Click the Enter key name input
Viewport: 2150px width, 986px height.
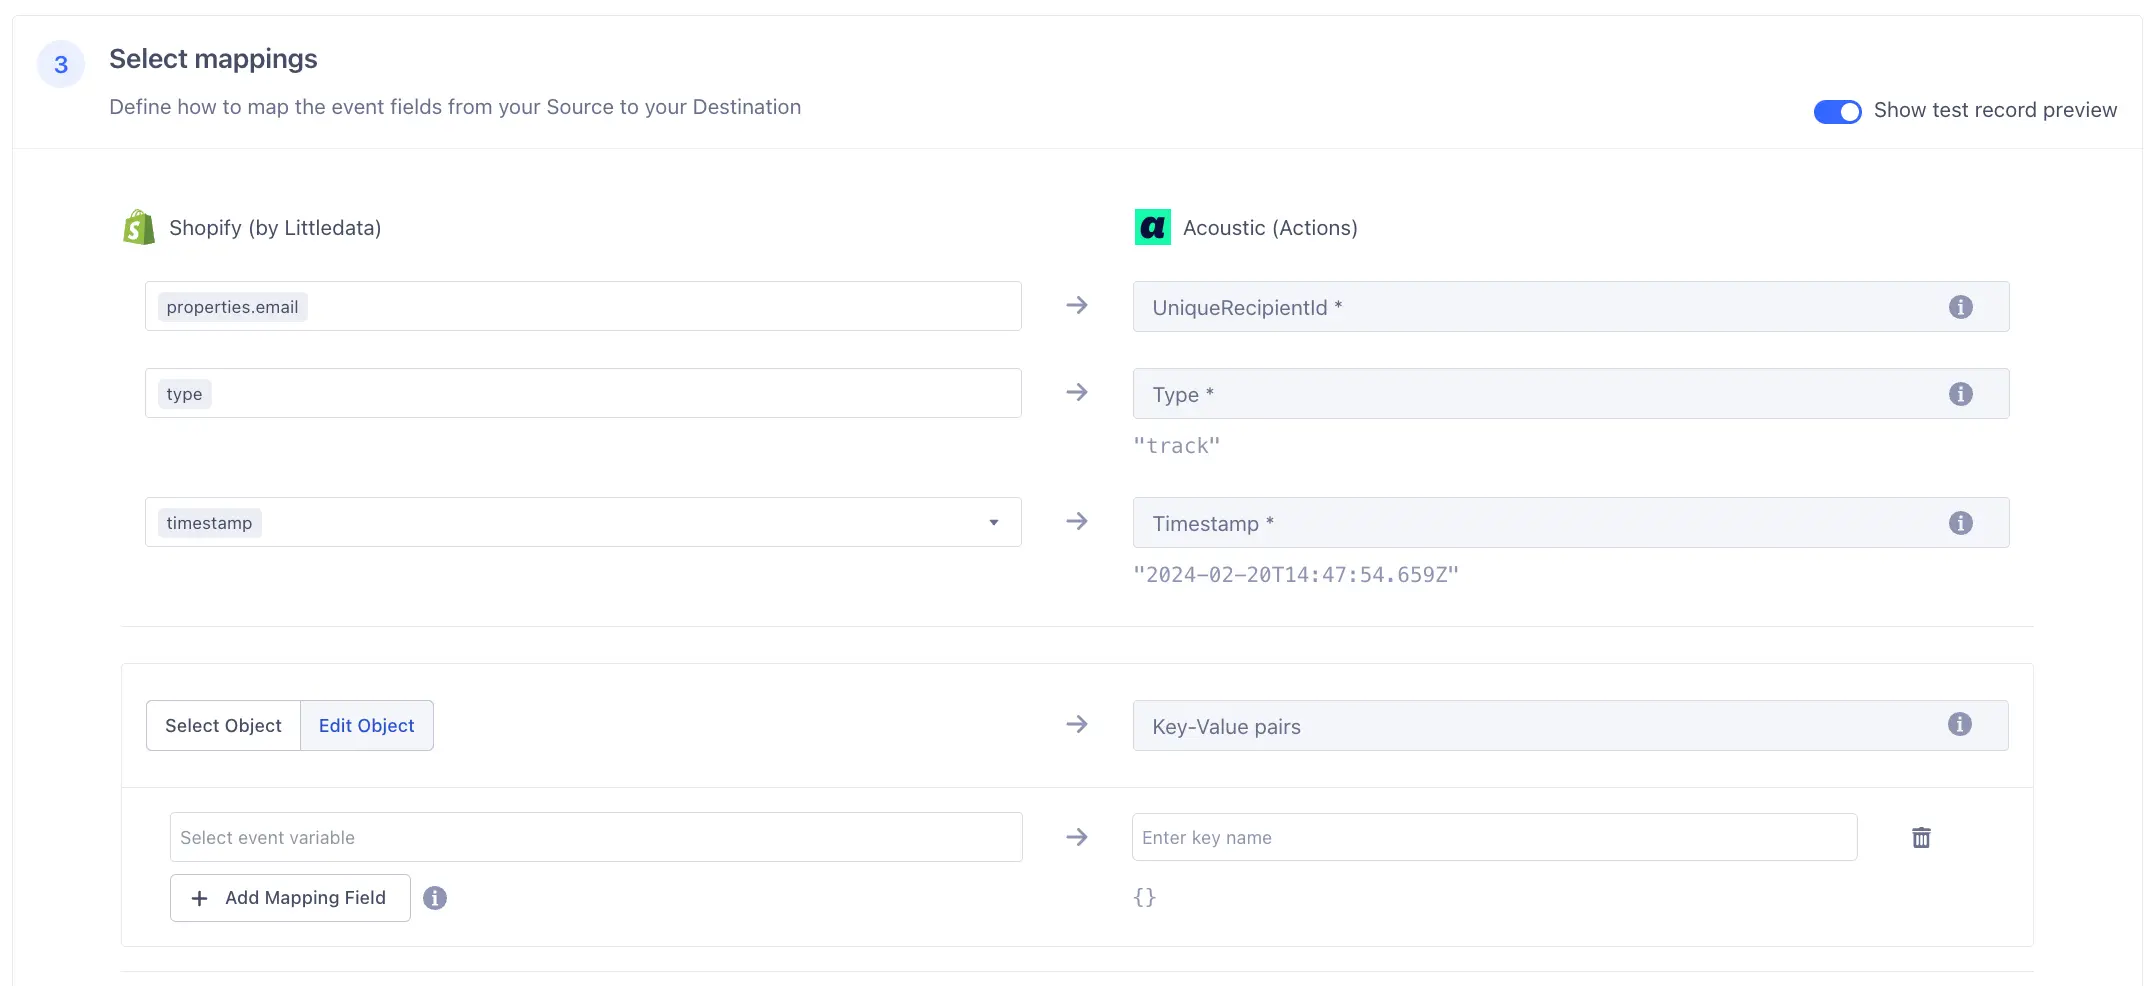click(x=1494, y=837)
